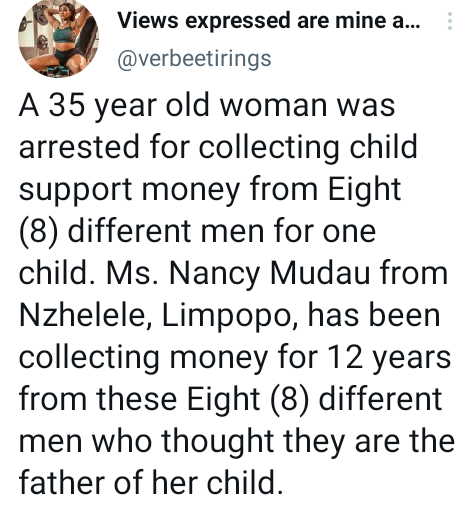Viewport: 474px width, 517px height.
Task: Tap "collecting money" in the tweet body
Action: coord(144,358)
